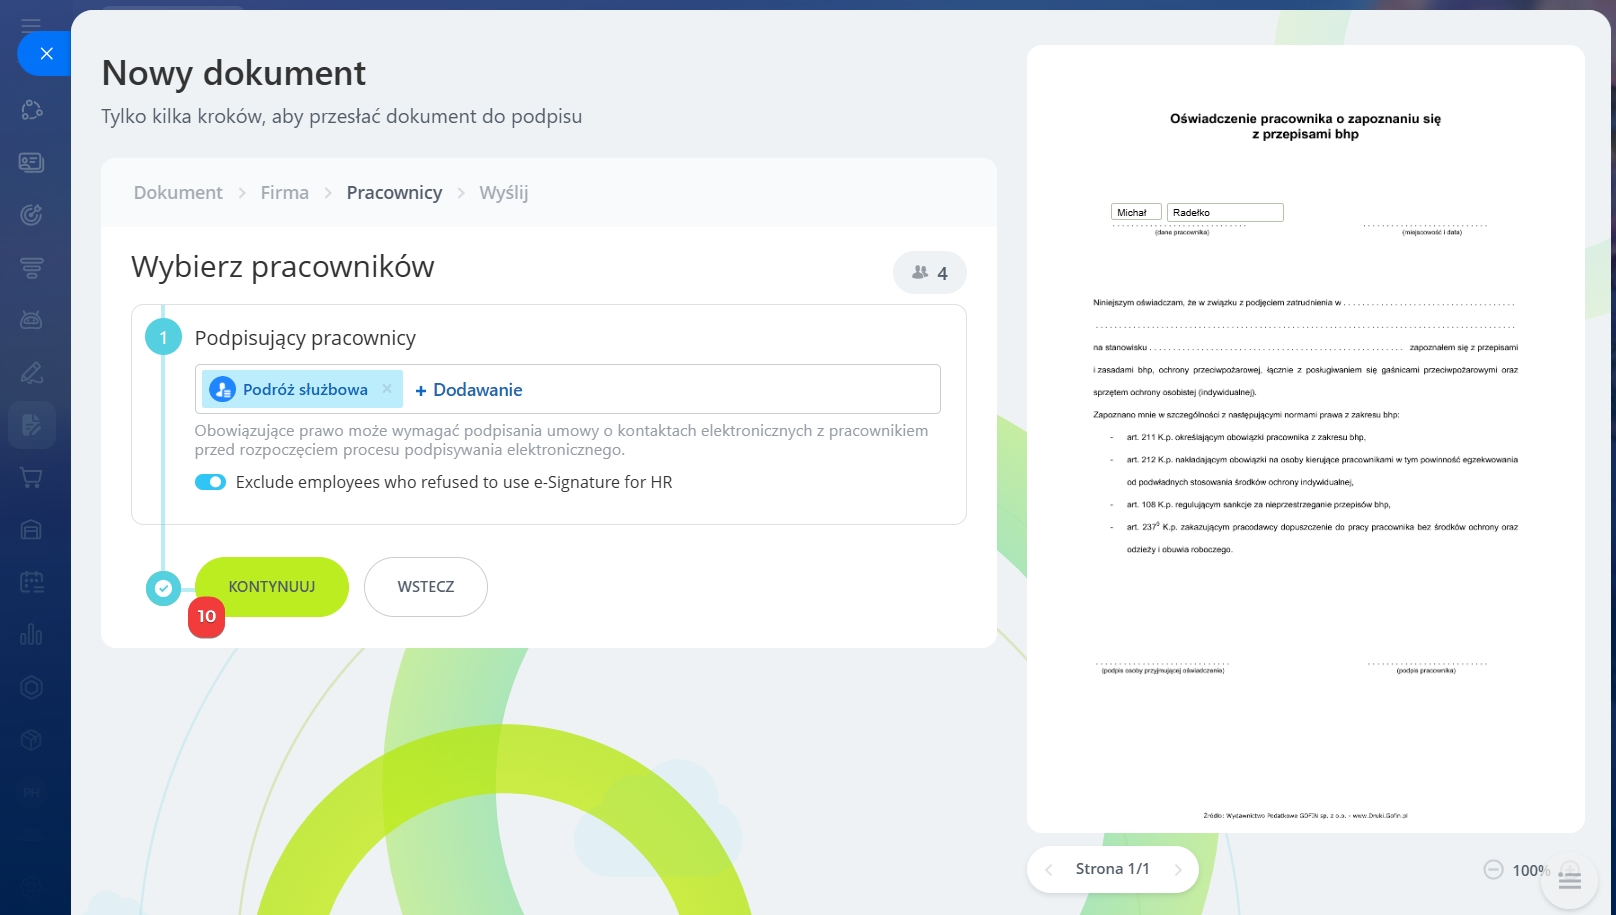The height and width of the screenshot is (915, 1616).
Task: Click the 100% zoom level text
Action: coord(1531,871)
